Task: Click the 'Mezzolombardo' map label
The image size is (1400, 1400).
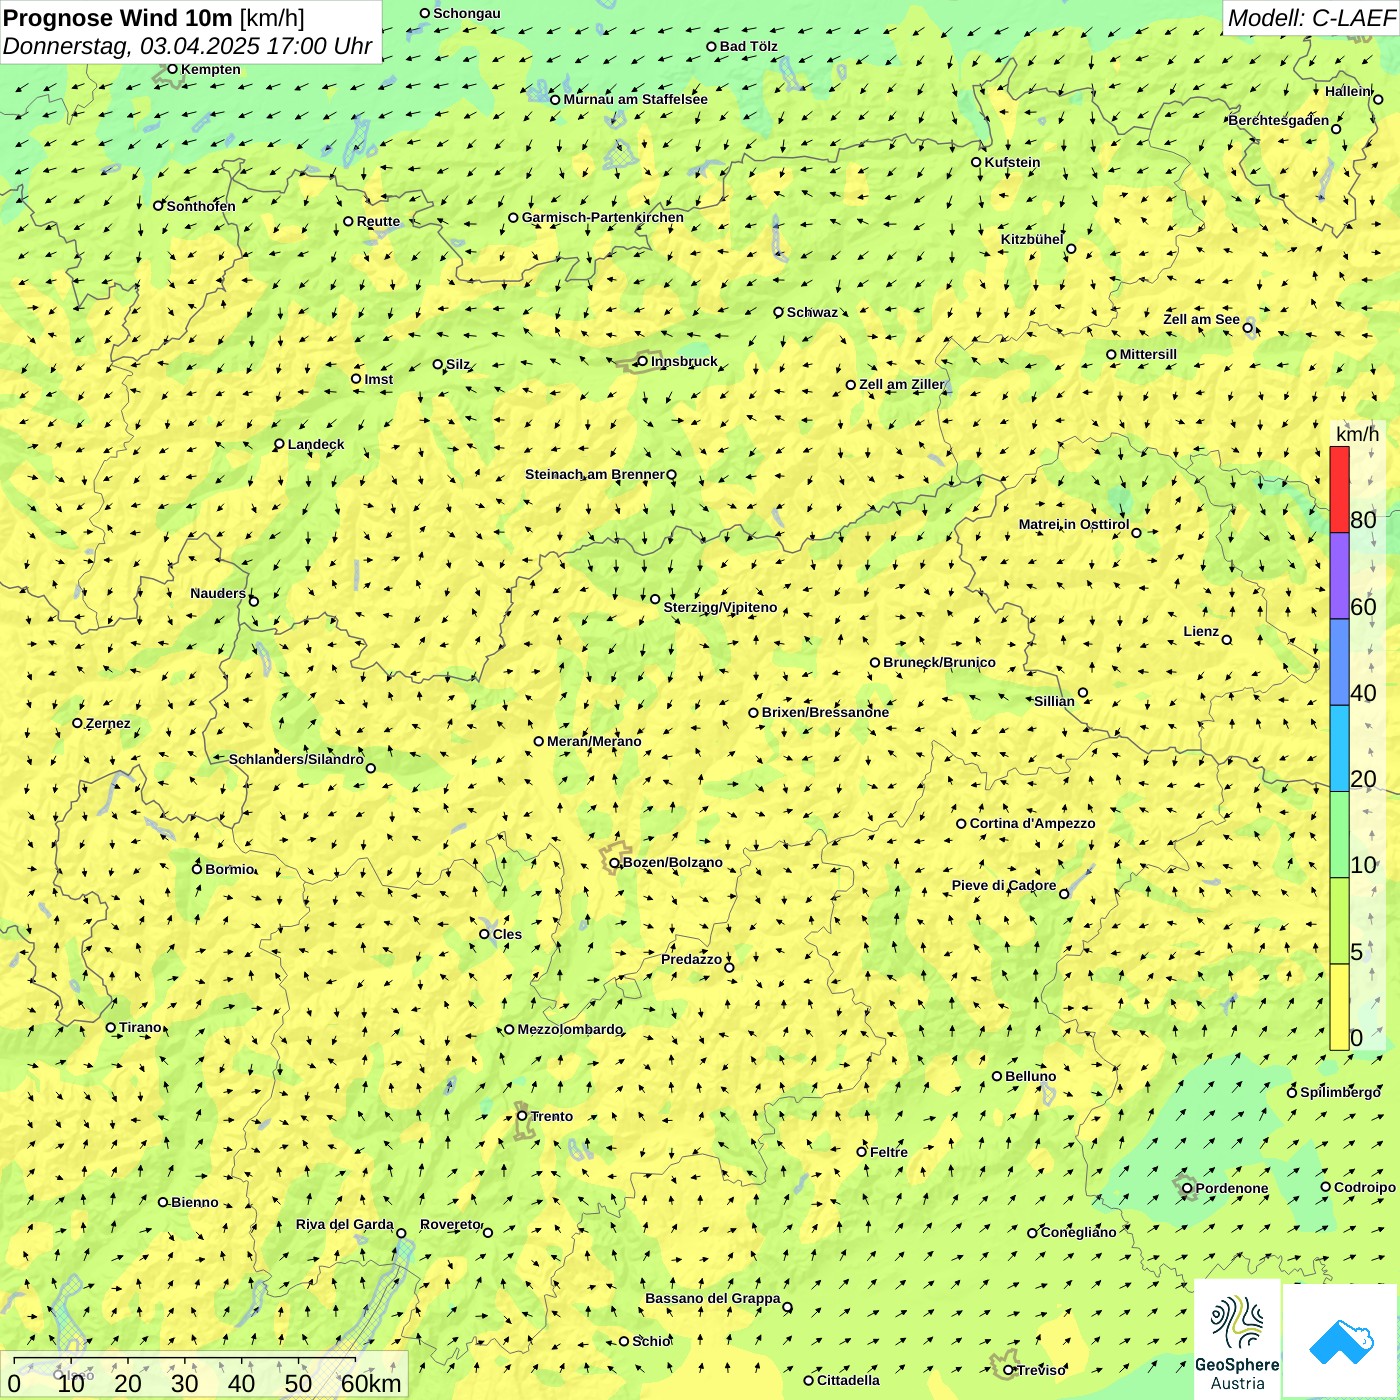Action: point(570,1029)
